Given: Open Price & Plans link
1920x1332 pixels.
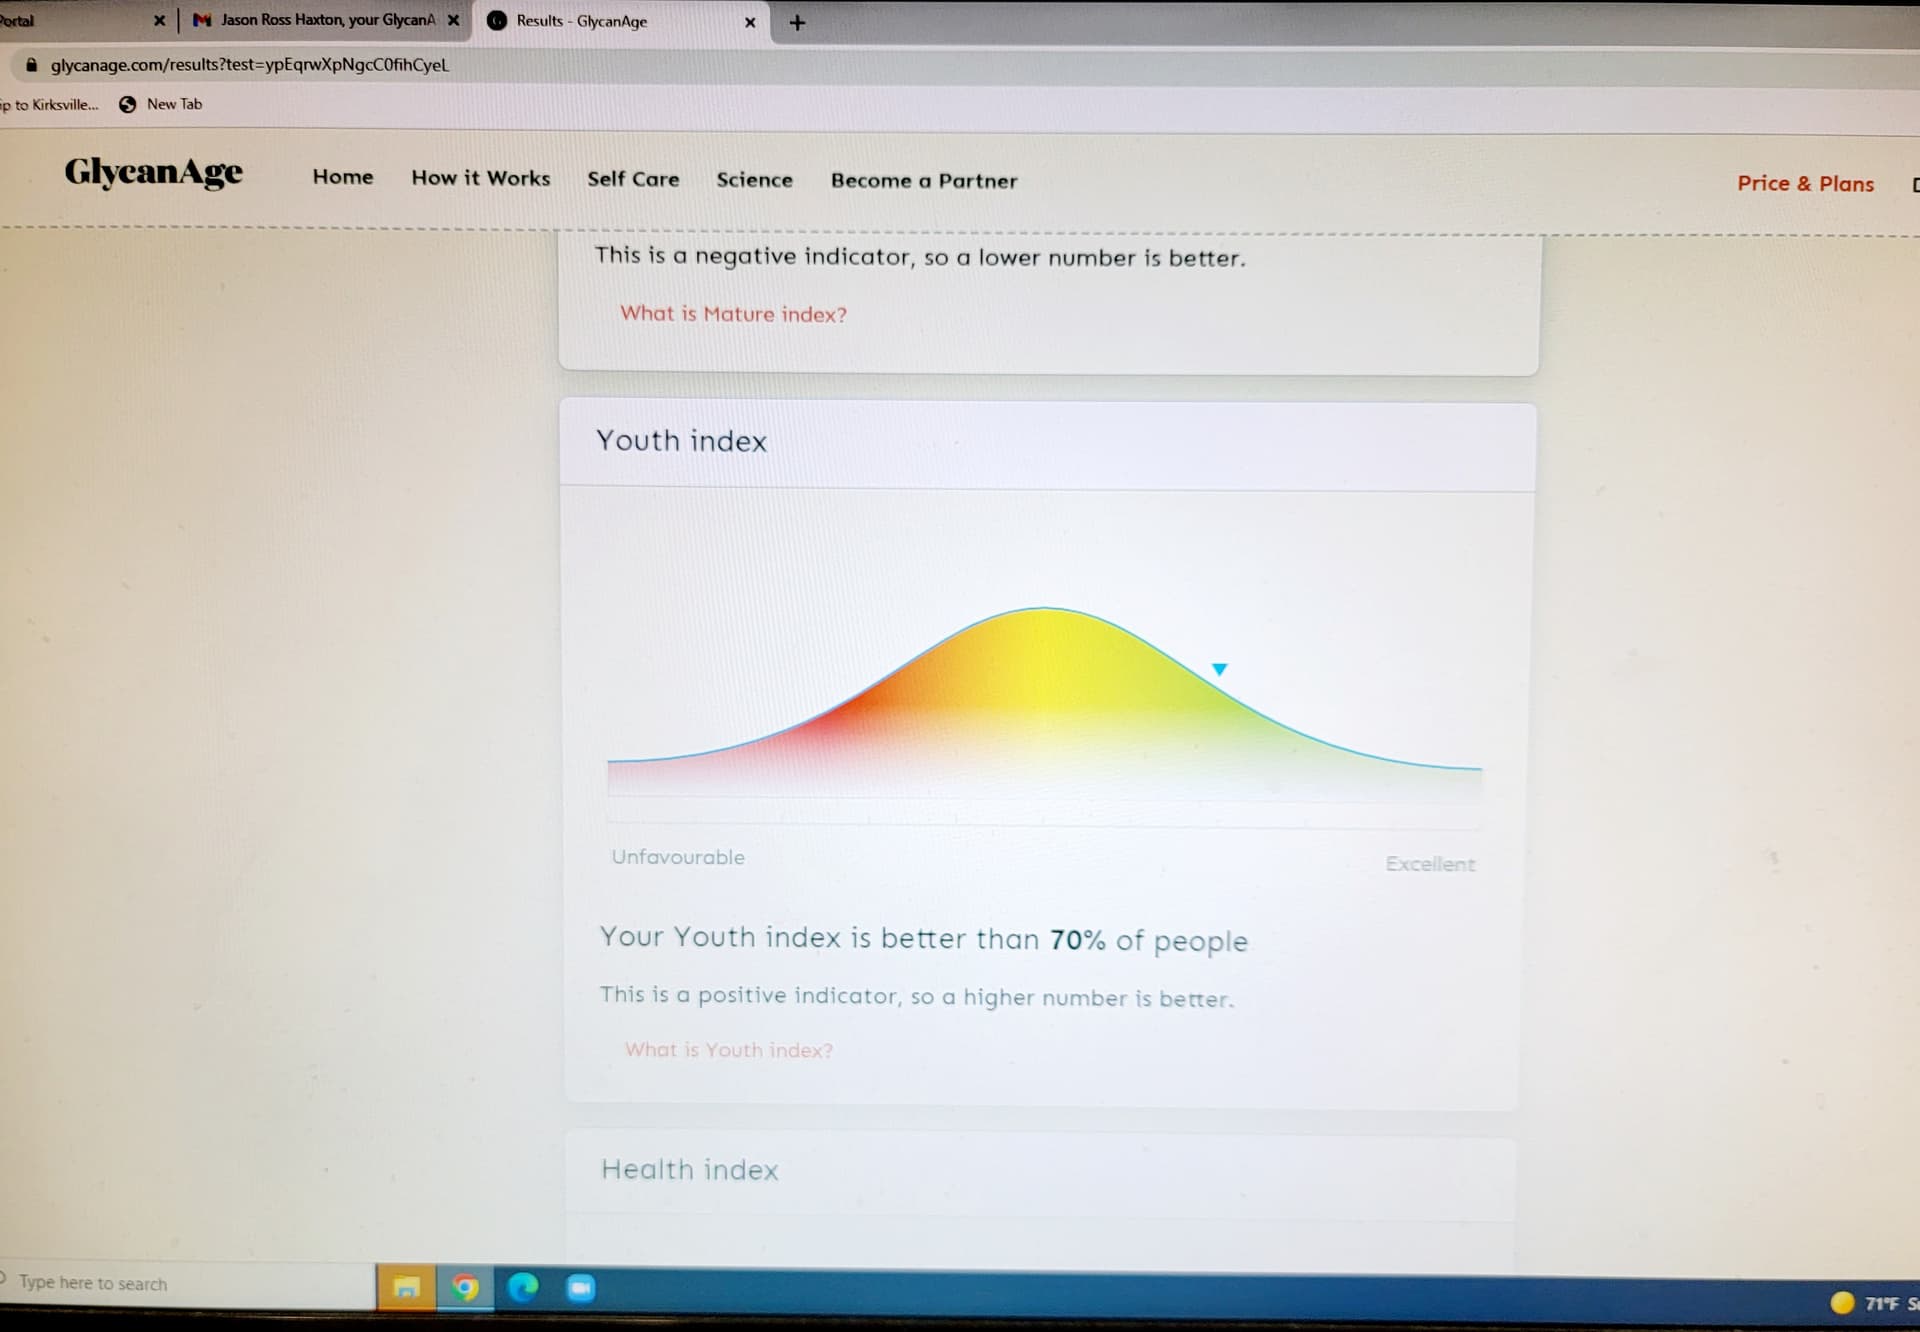Looking at the screenshot, I should pyautogui.click(x=1805, y=184).
